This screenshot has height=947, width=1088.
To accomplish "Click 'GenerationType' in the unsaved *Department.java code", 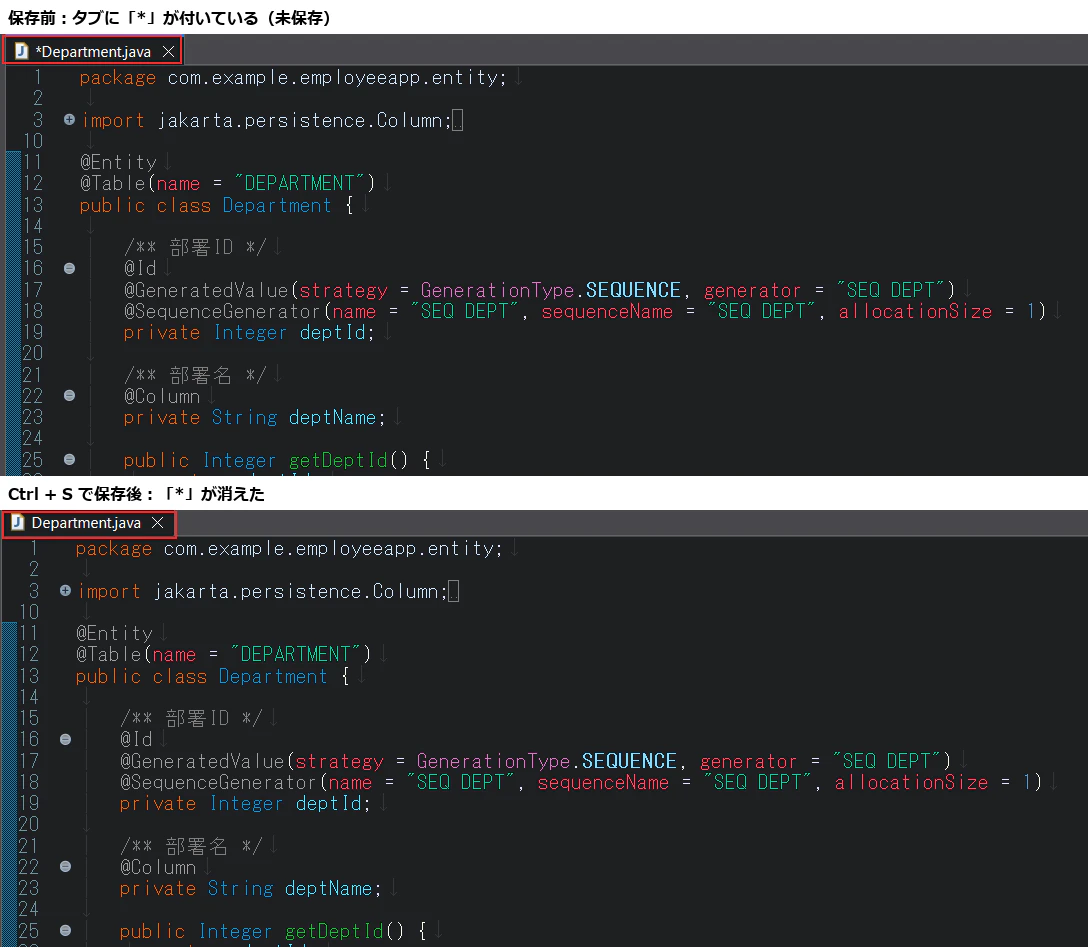I will point(498,290).
